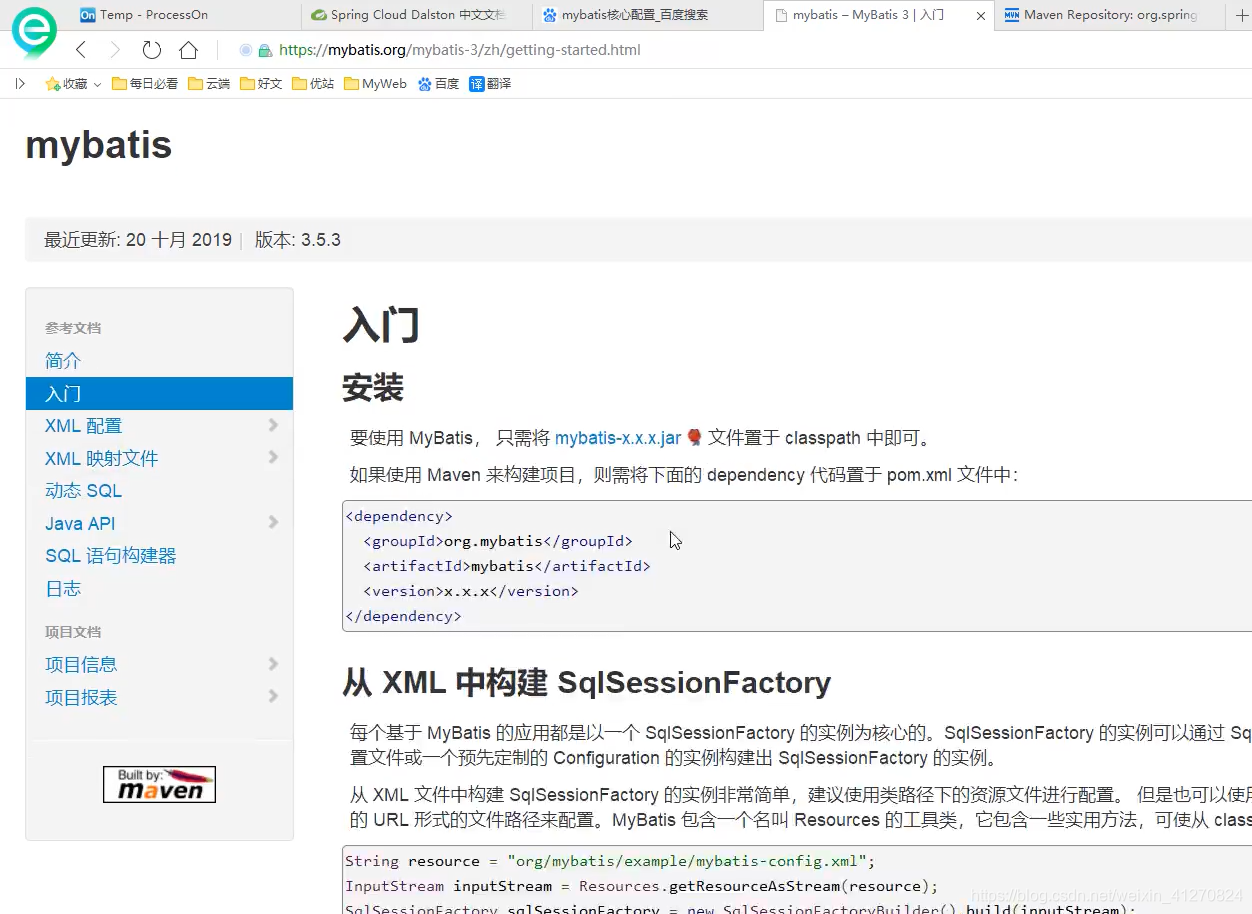Viewport: 1252px width, 914px height.
Task: Open the 每日必看 bookmark folder
Action: [x=145, y=84]
